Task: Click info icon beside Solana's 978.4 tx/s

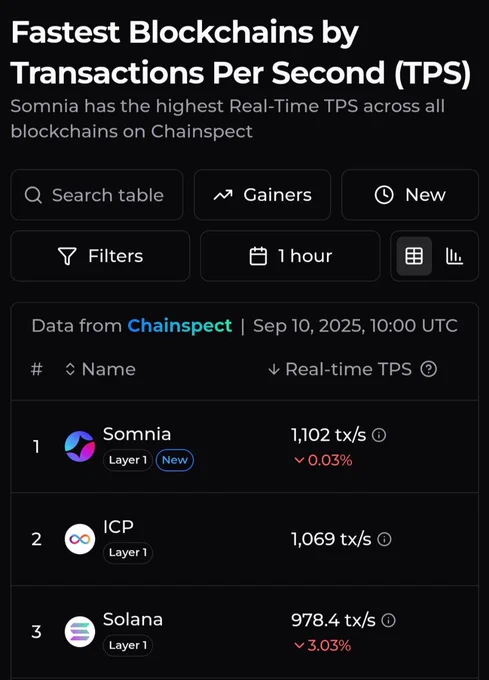Action: 388,620
